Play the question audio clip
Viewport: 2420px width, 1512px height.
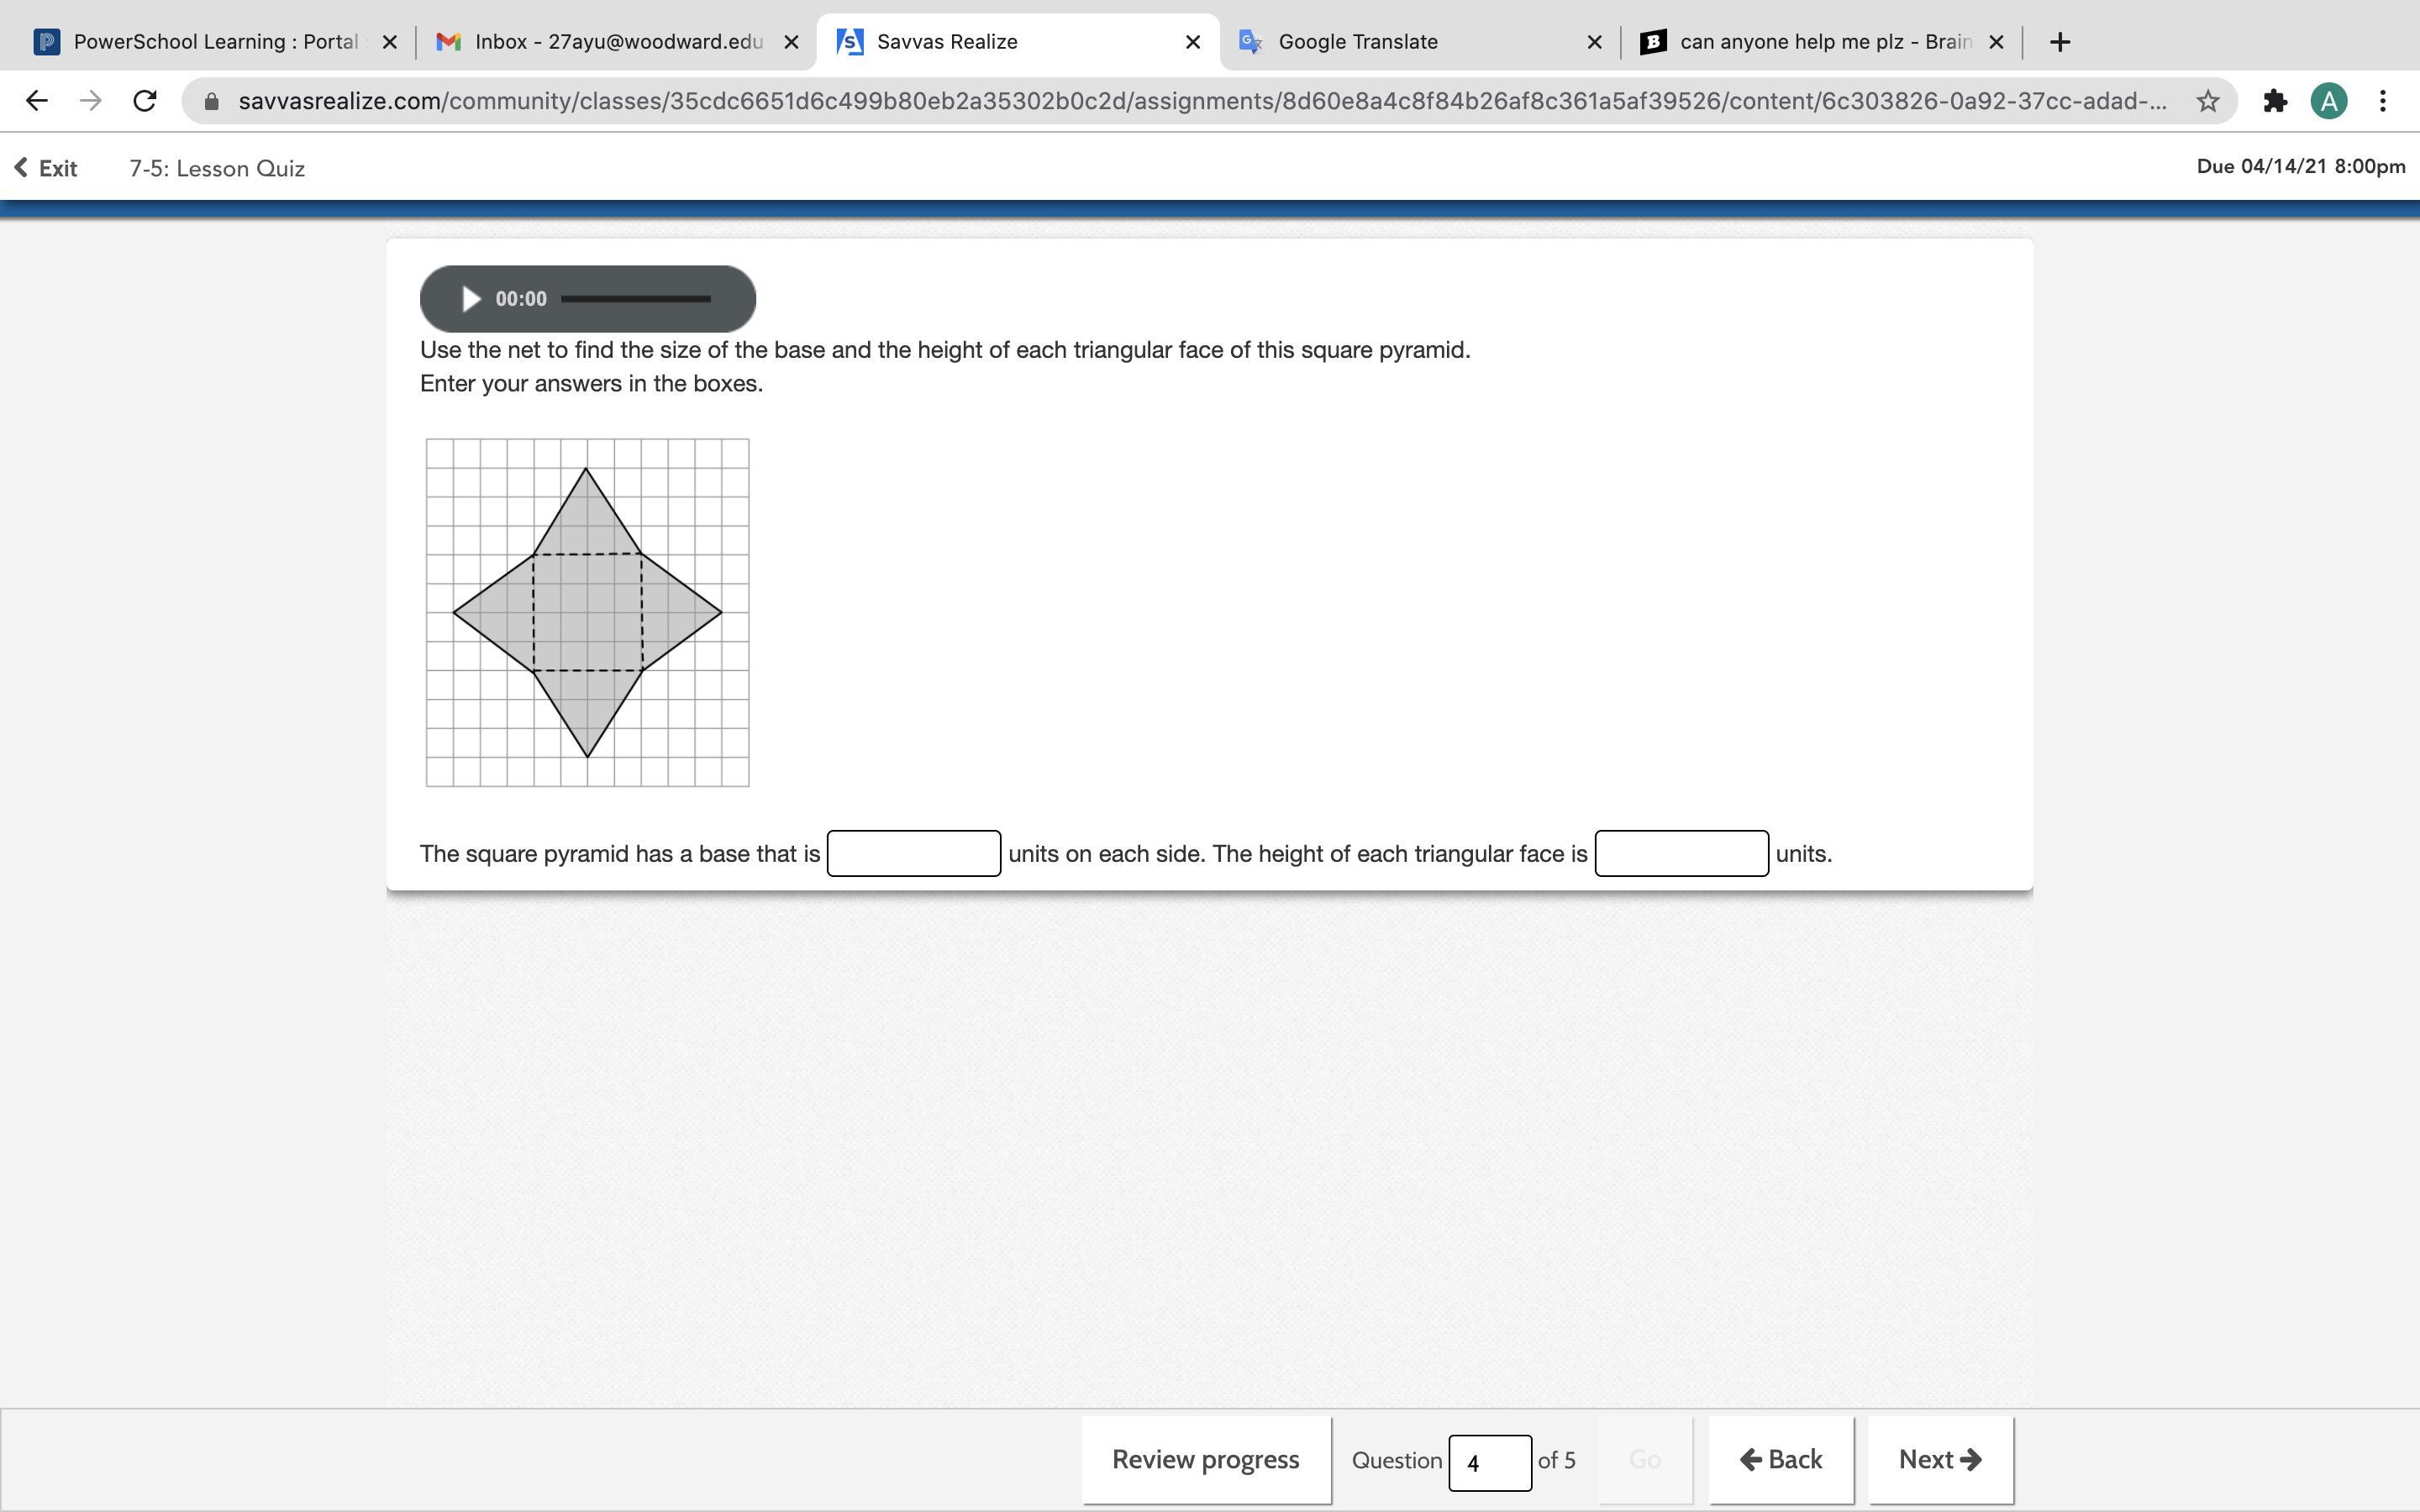(x=470, y=299)
